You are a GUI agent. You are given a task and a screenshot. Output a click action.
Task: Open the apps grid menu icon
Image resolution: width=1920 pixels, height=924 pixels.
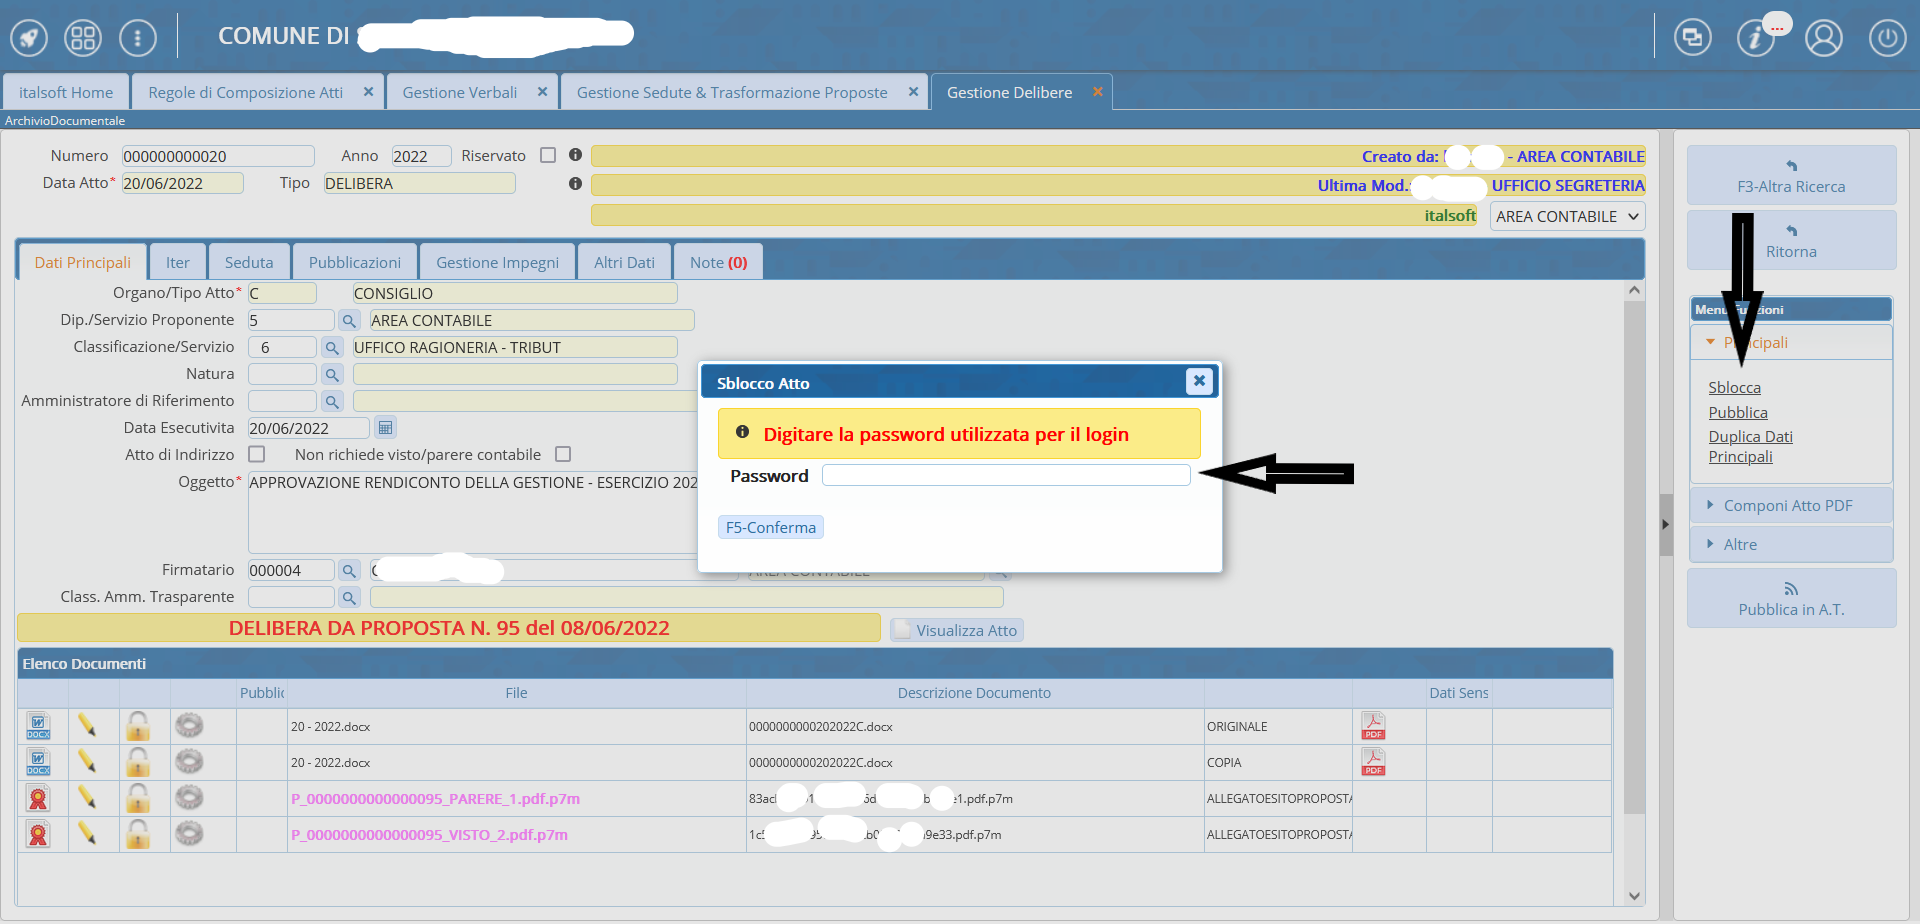coord(83,38)
